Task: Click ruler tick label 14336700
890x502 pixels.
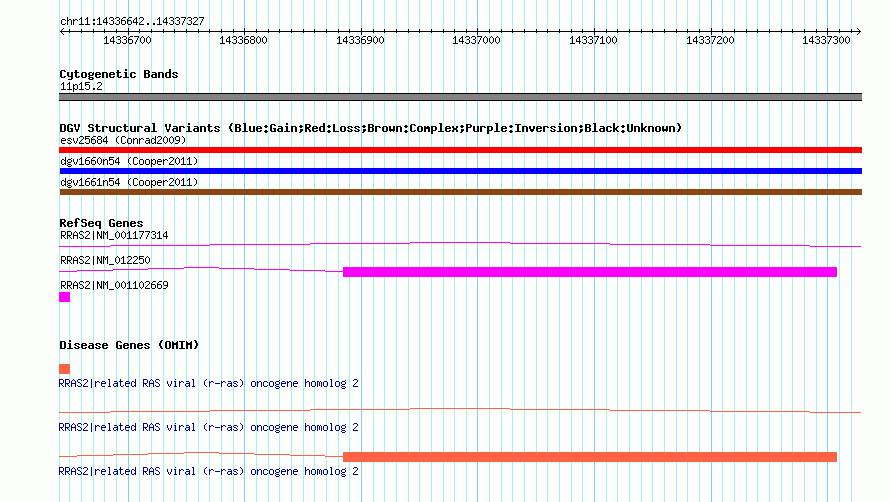Action: [x=127, y=40]
